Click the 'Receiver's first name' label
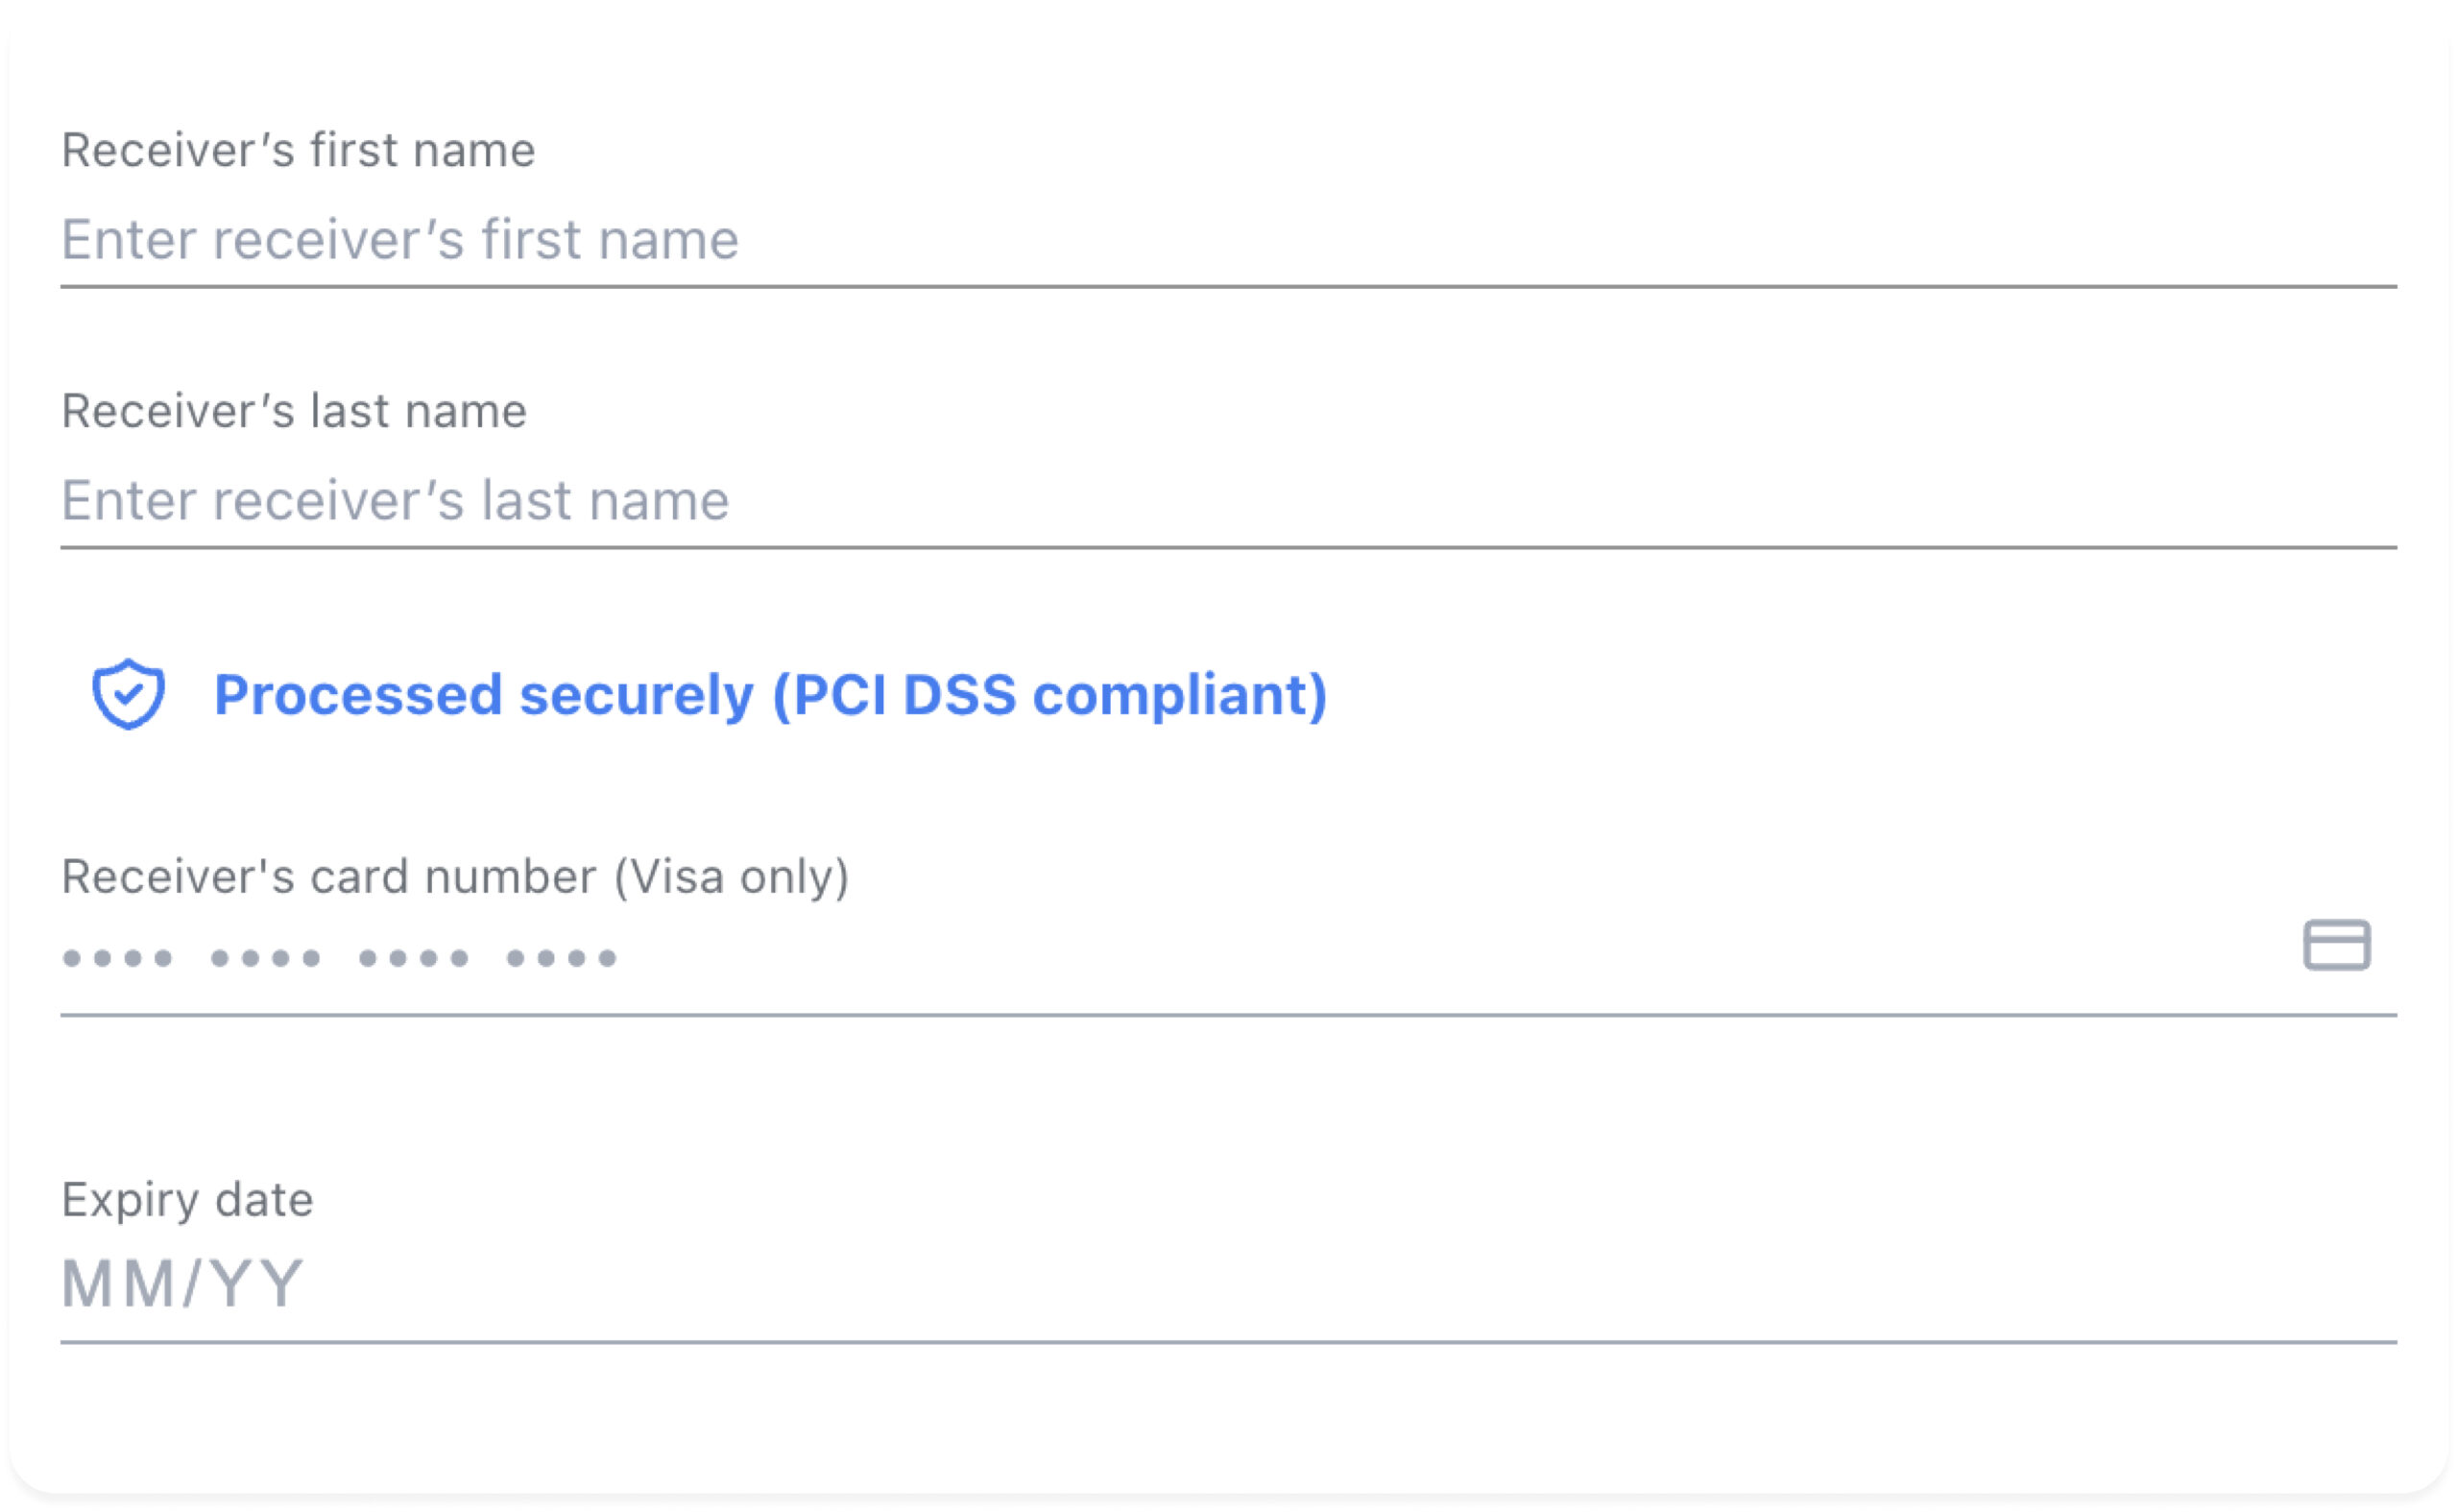Viewport: 2458px width, 1512px height. [x=298, y=150]
